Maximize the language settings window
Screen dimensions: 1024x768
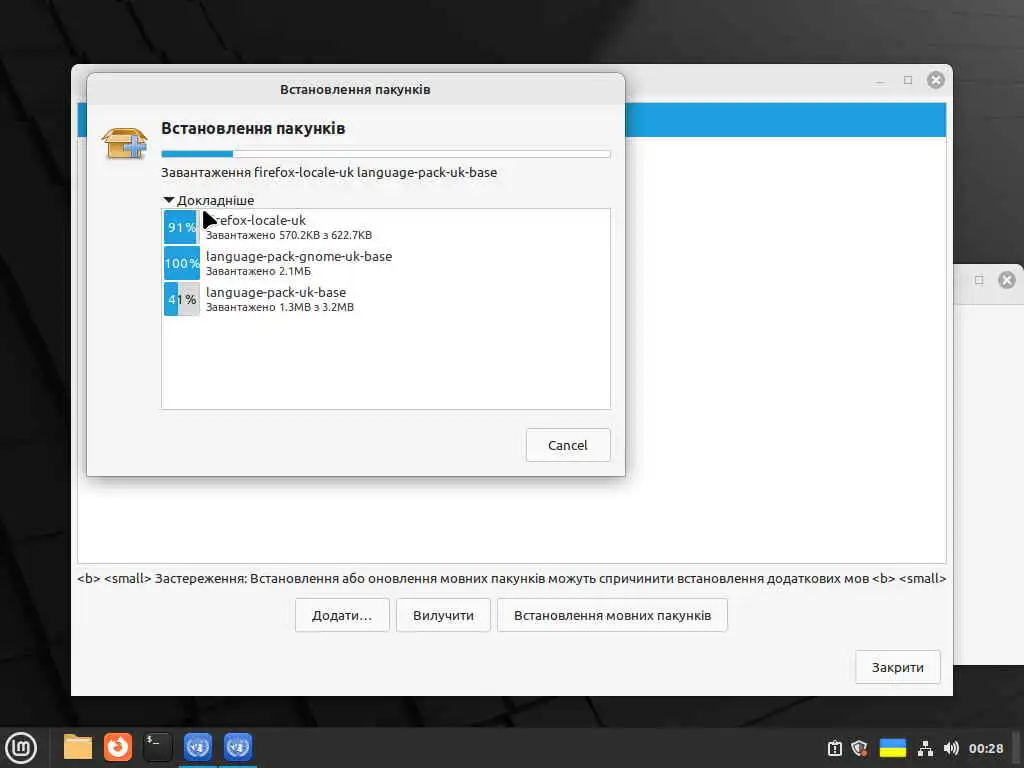(907, 80)
